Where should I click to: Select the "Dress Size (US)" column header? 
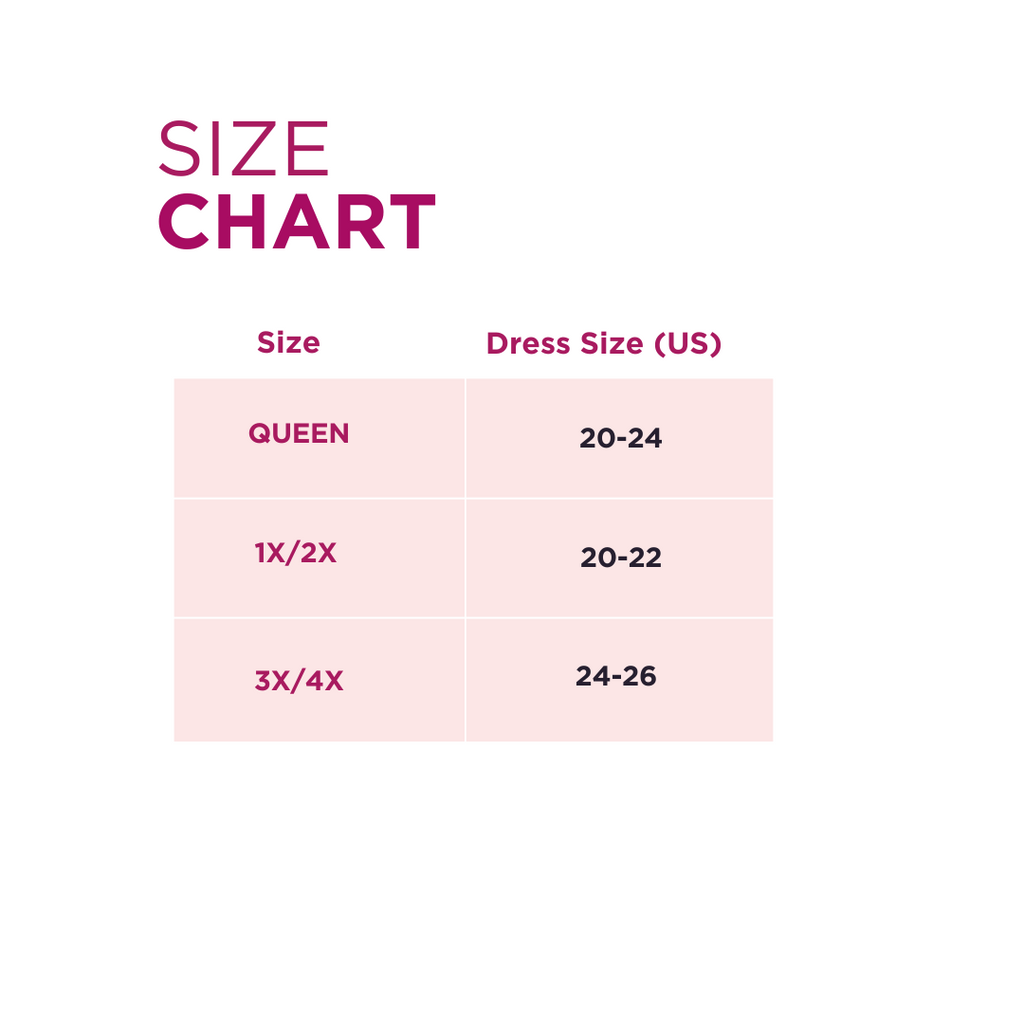[603, 344]
